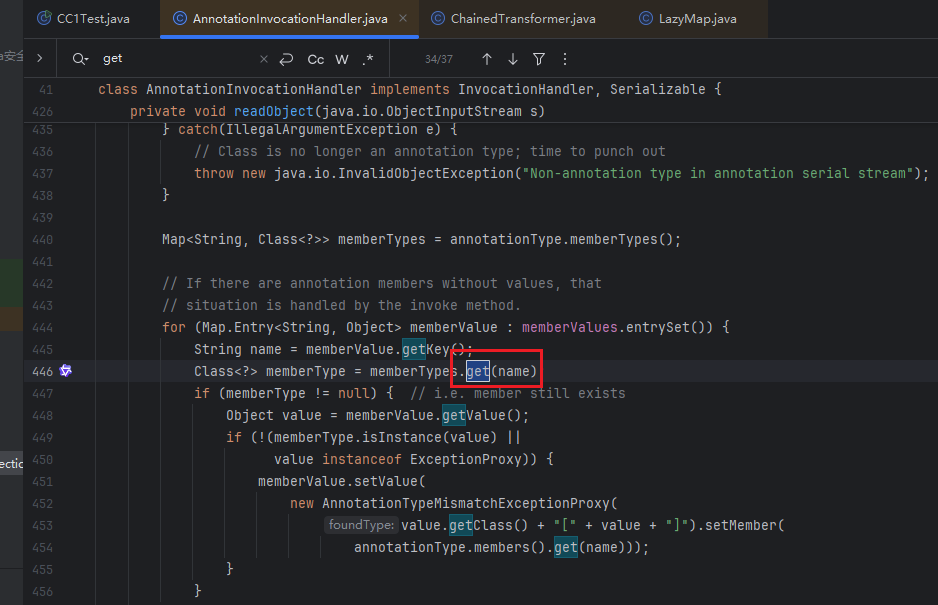Click the highlighted get in memberTypes.get(name)
The height and width of the screenshot is (605, 938).
[478, 371]
